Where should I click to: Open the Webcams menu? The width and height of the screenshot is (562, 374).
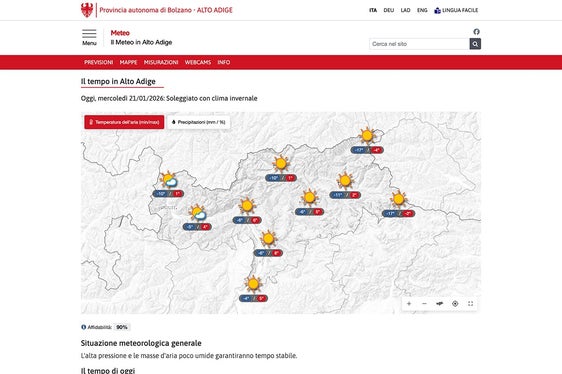198,62
